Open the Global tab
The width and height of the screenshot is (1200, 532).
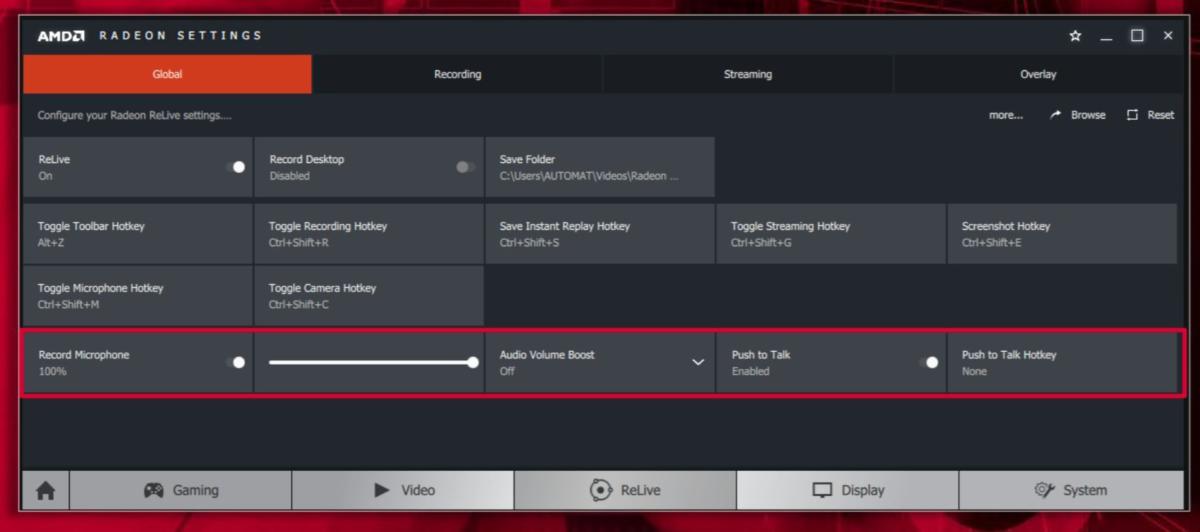coord(167,74)
